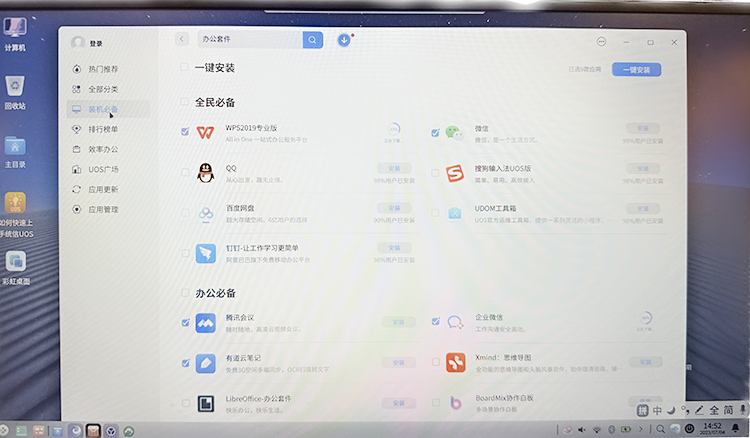
Task: Click 安装 button for 腾讯会议
Action: 398,322
